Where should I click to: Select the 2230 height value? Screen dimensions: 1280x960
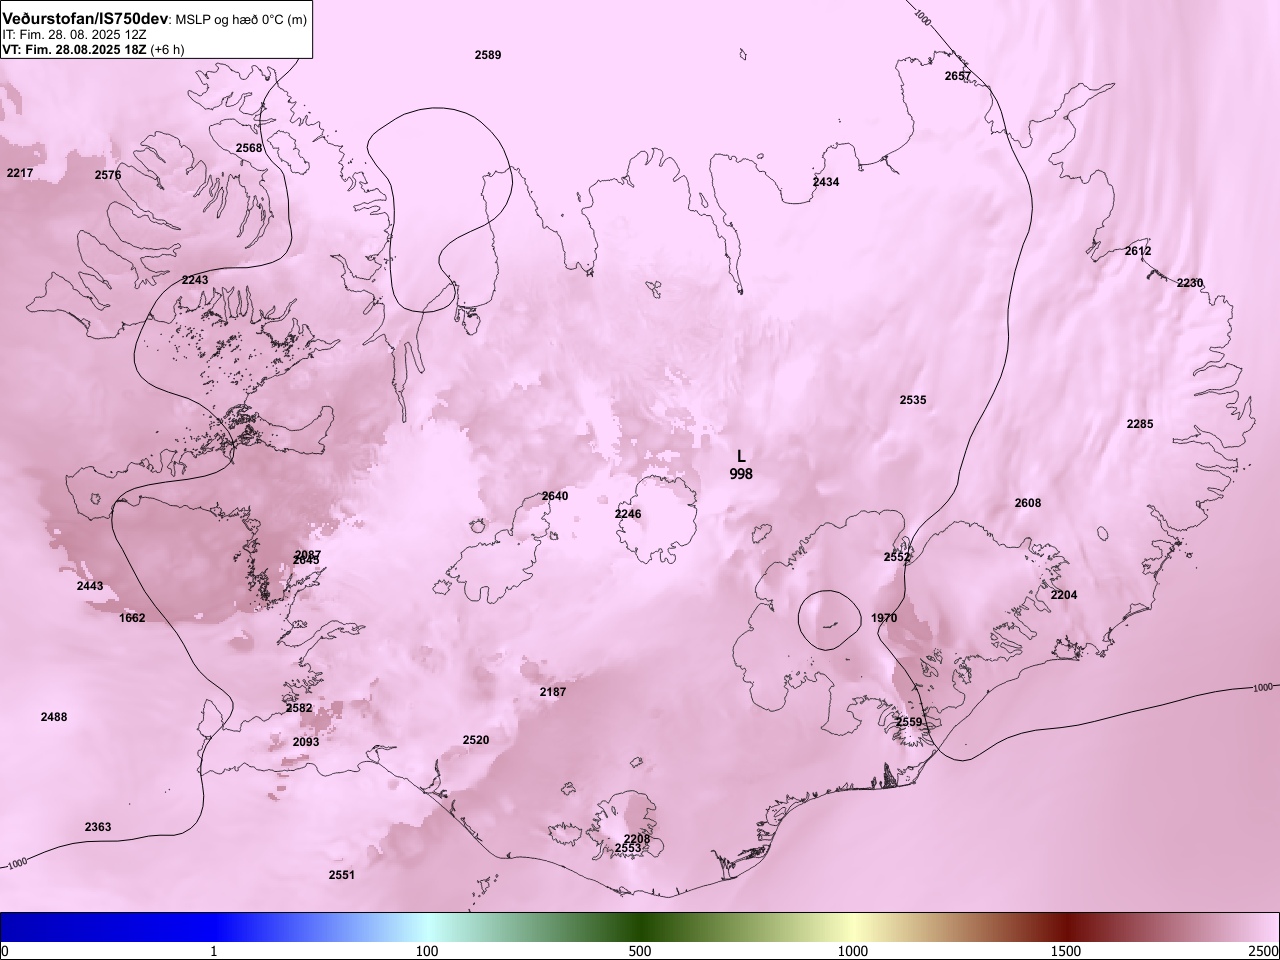[x=1190, y=283]
